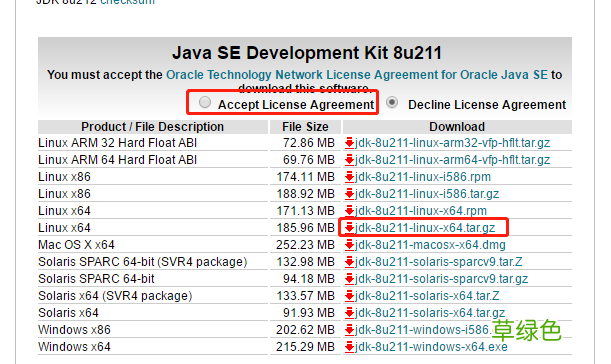611x364 pixels.
Task: Download jdk-8u211-solaris-sparcv9.tar.Z
Action: (438, 262)
